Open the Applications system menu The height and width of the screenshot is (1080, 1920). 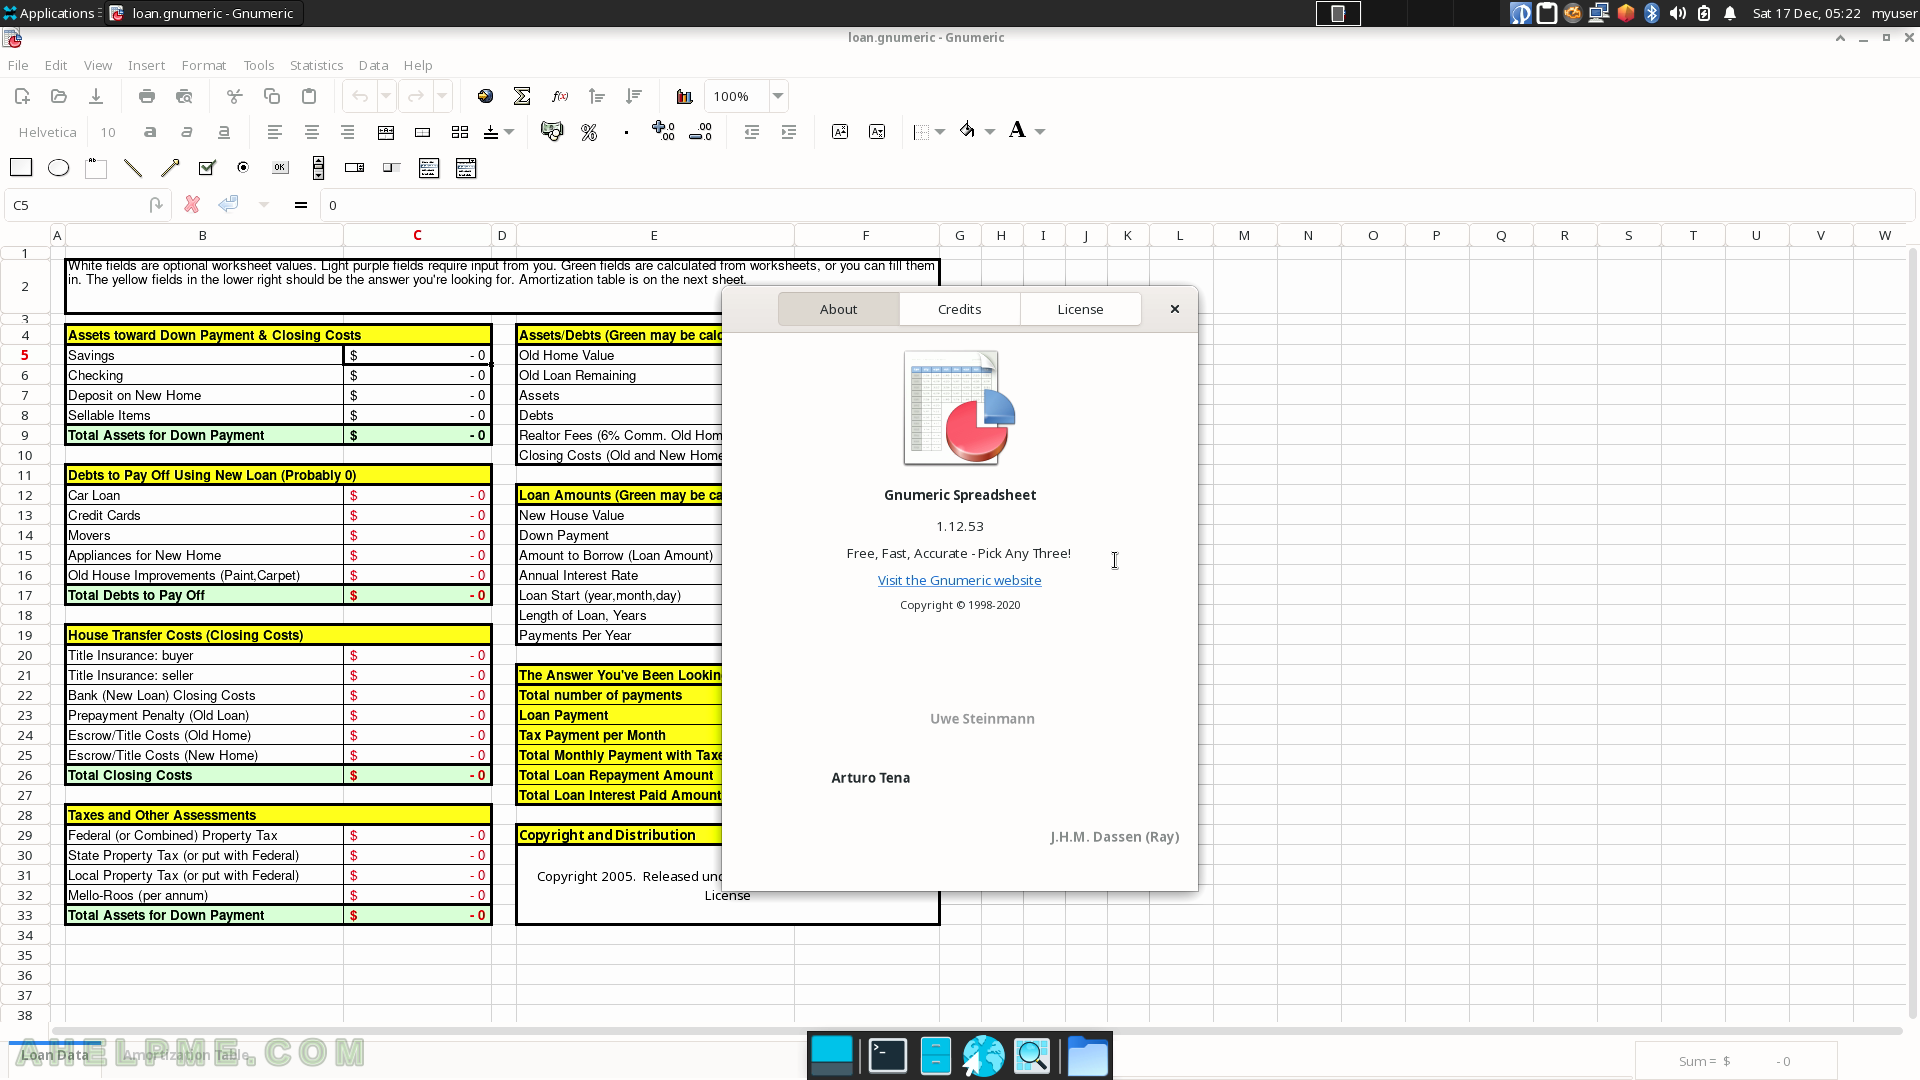(x=50, y=13)
